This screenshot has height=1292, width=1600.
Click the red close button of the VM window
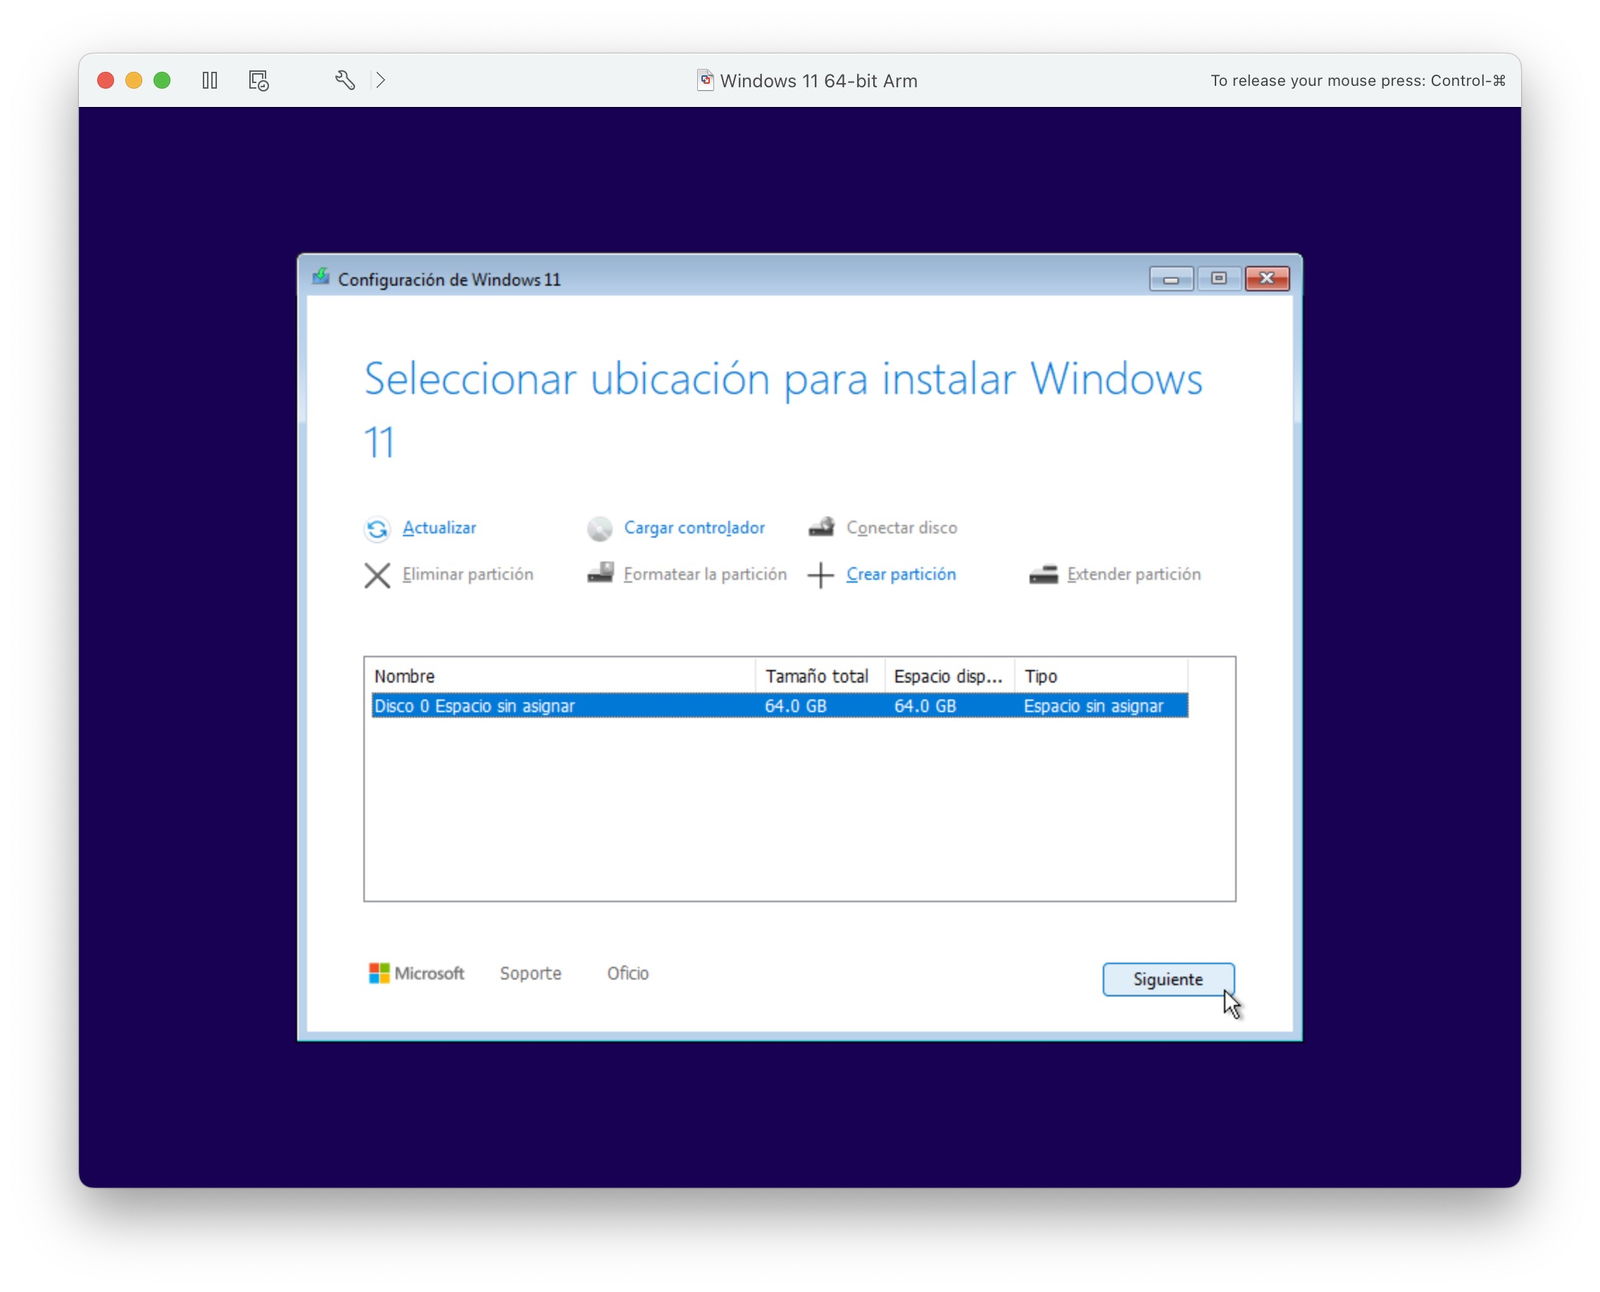pyautogui.click(x=105, y=80)
